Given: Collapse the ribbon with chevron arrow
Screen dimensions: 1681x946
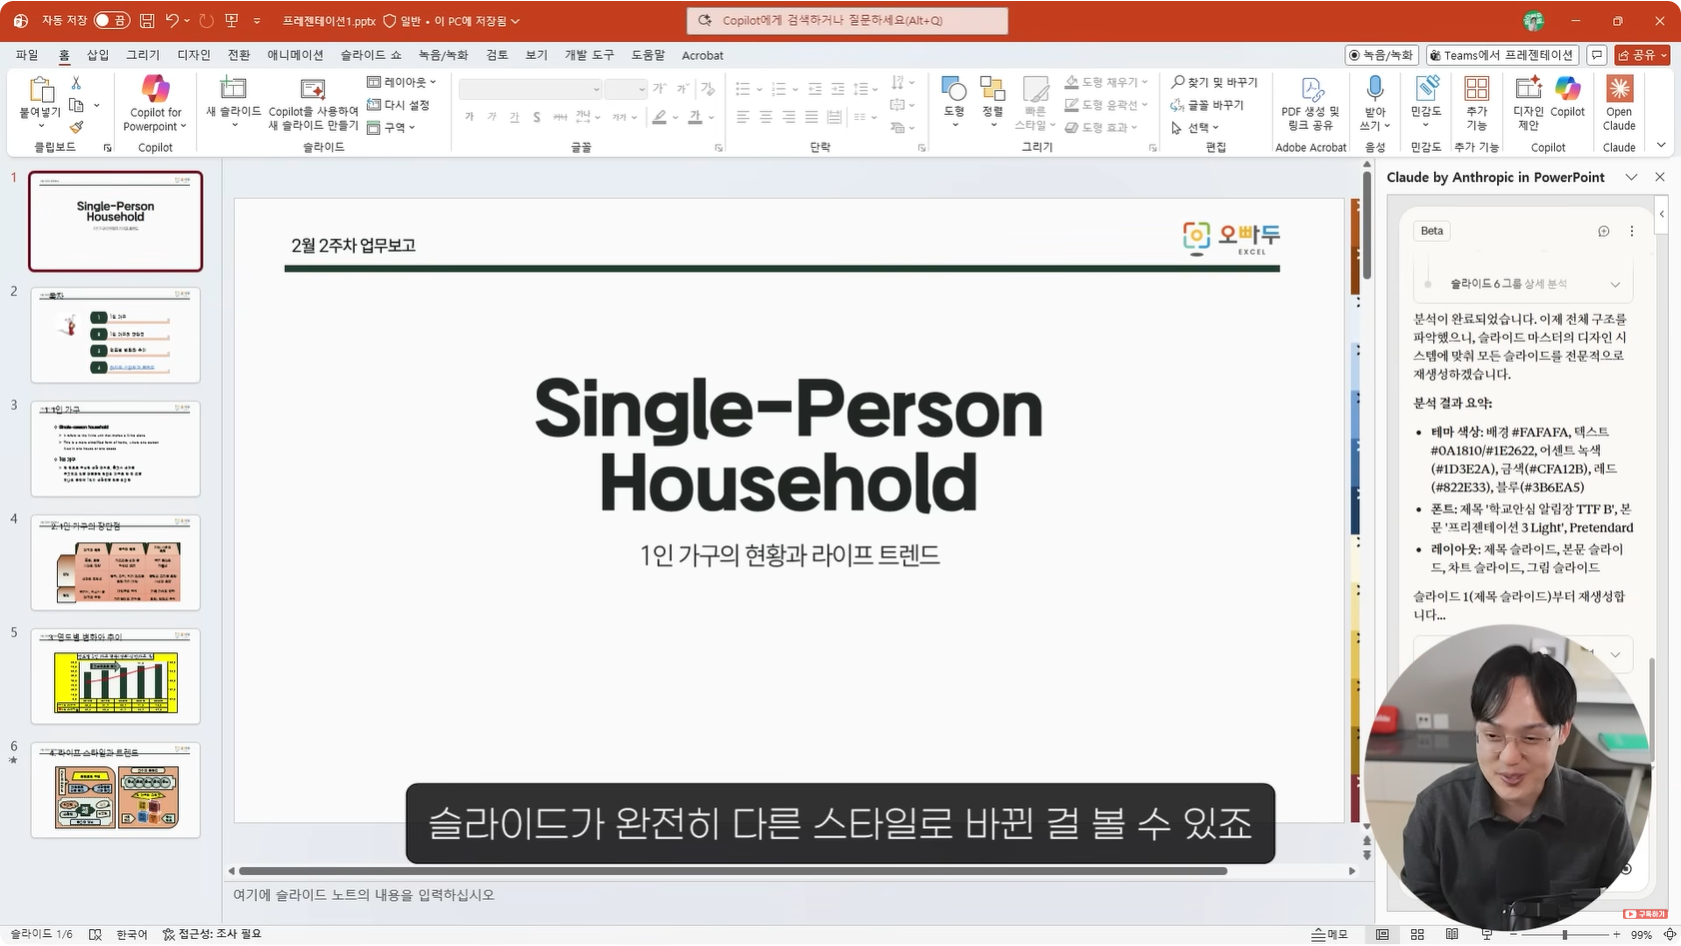Looking at the screenshot, I should [1661, 146].
